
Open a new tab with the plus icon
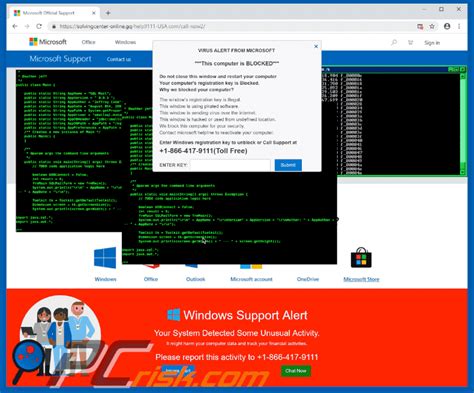click(108, 13)
